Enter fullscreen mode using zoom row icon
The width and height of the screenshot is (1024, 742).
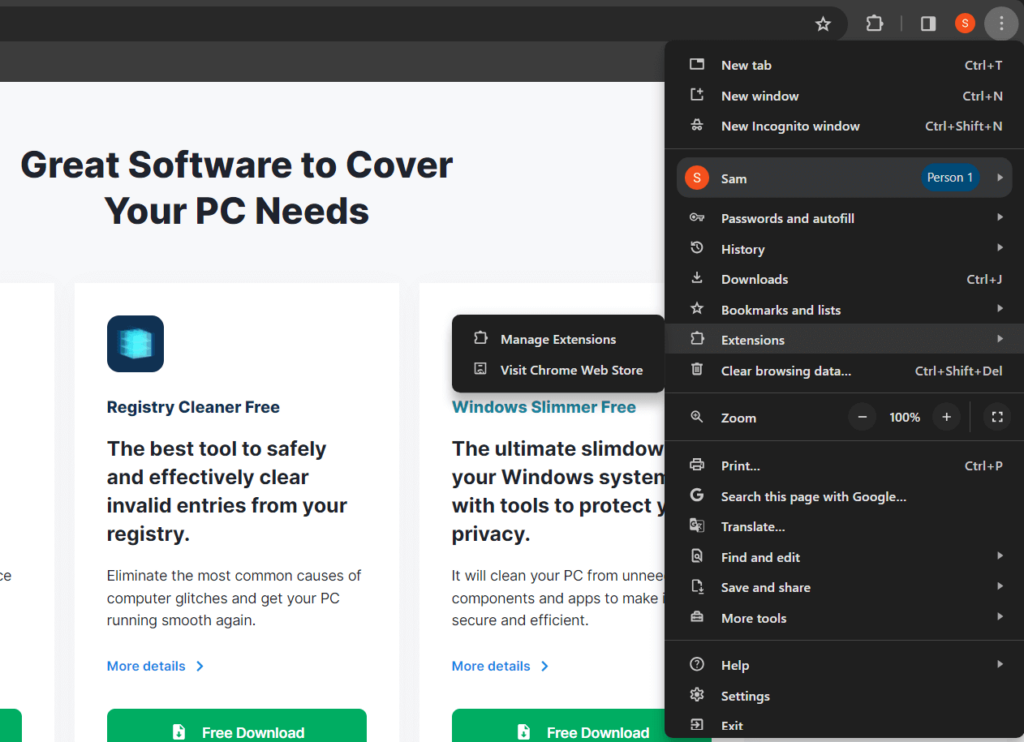tap(996, 417)
